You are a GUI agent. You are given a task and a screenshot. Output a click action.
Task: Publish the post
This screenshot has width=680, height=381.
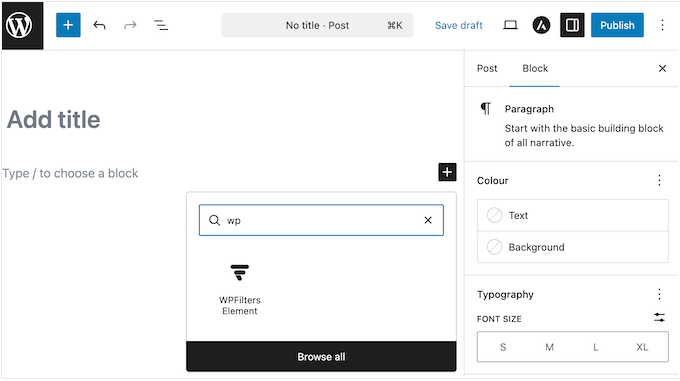tap(617, 25)
